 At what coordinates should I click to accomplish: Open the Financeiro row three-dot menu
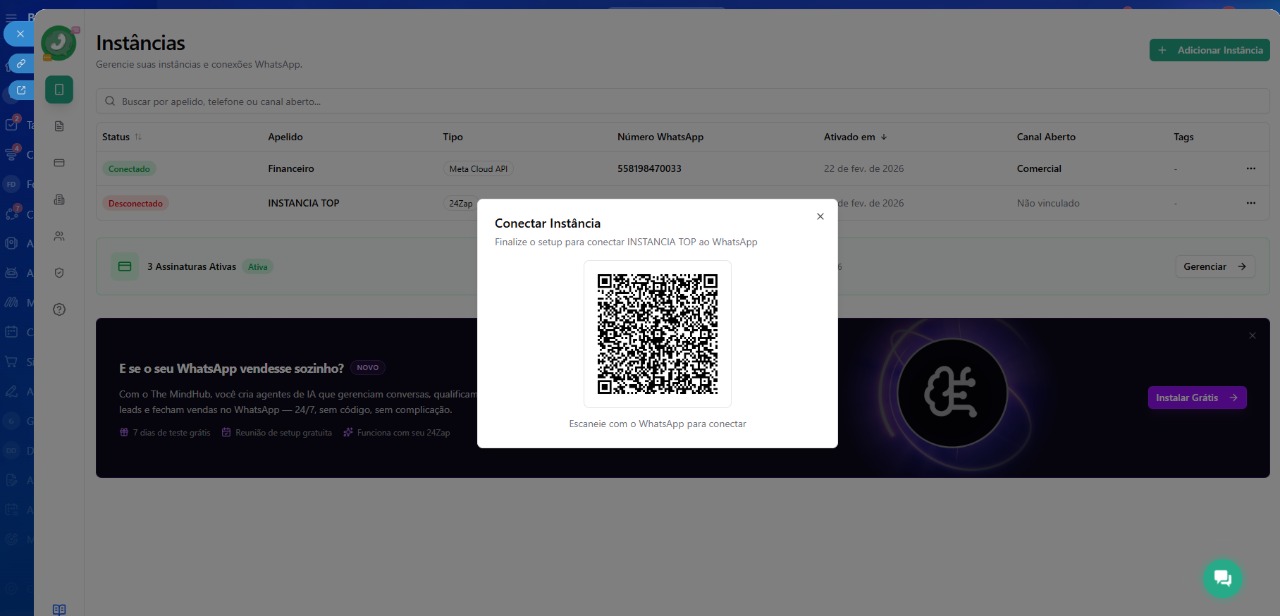1250,169
